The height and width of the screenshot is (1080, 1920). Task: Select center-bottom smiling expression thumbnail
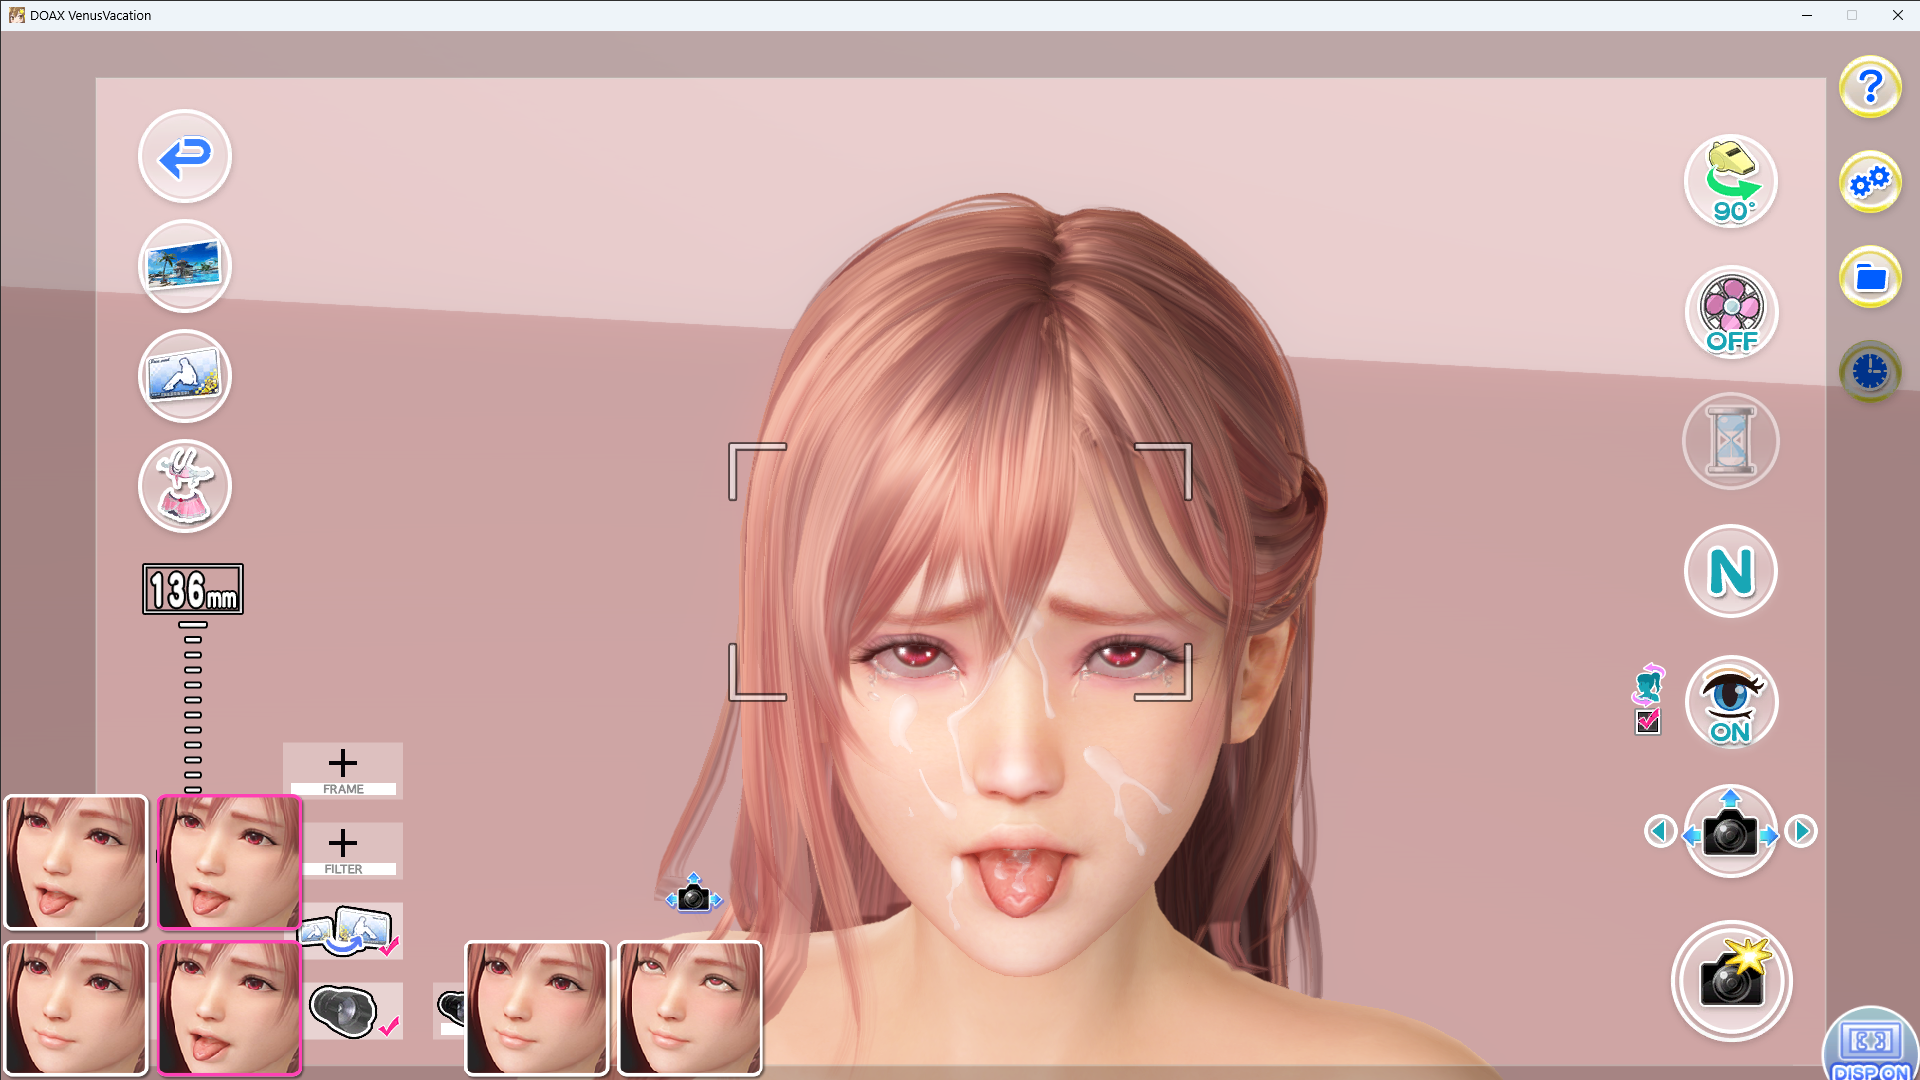[x=537, y=1008]
